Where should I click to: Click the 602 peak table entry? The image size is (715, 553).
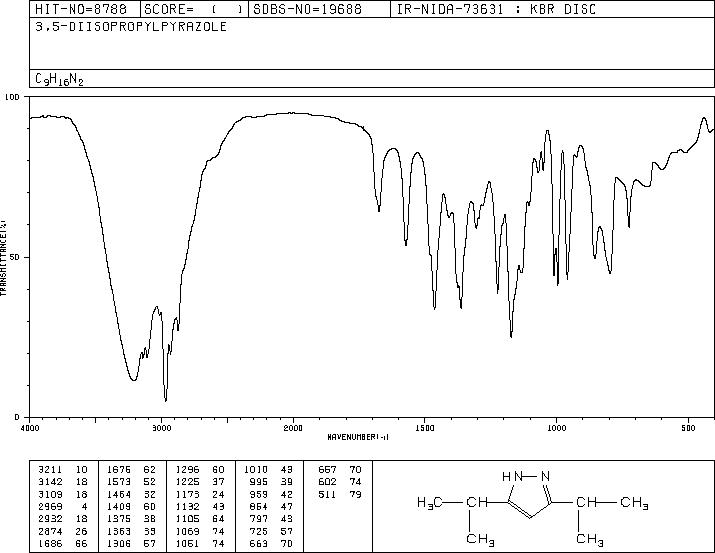pyautogui.click(x=340, y=482)
